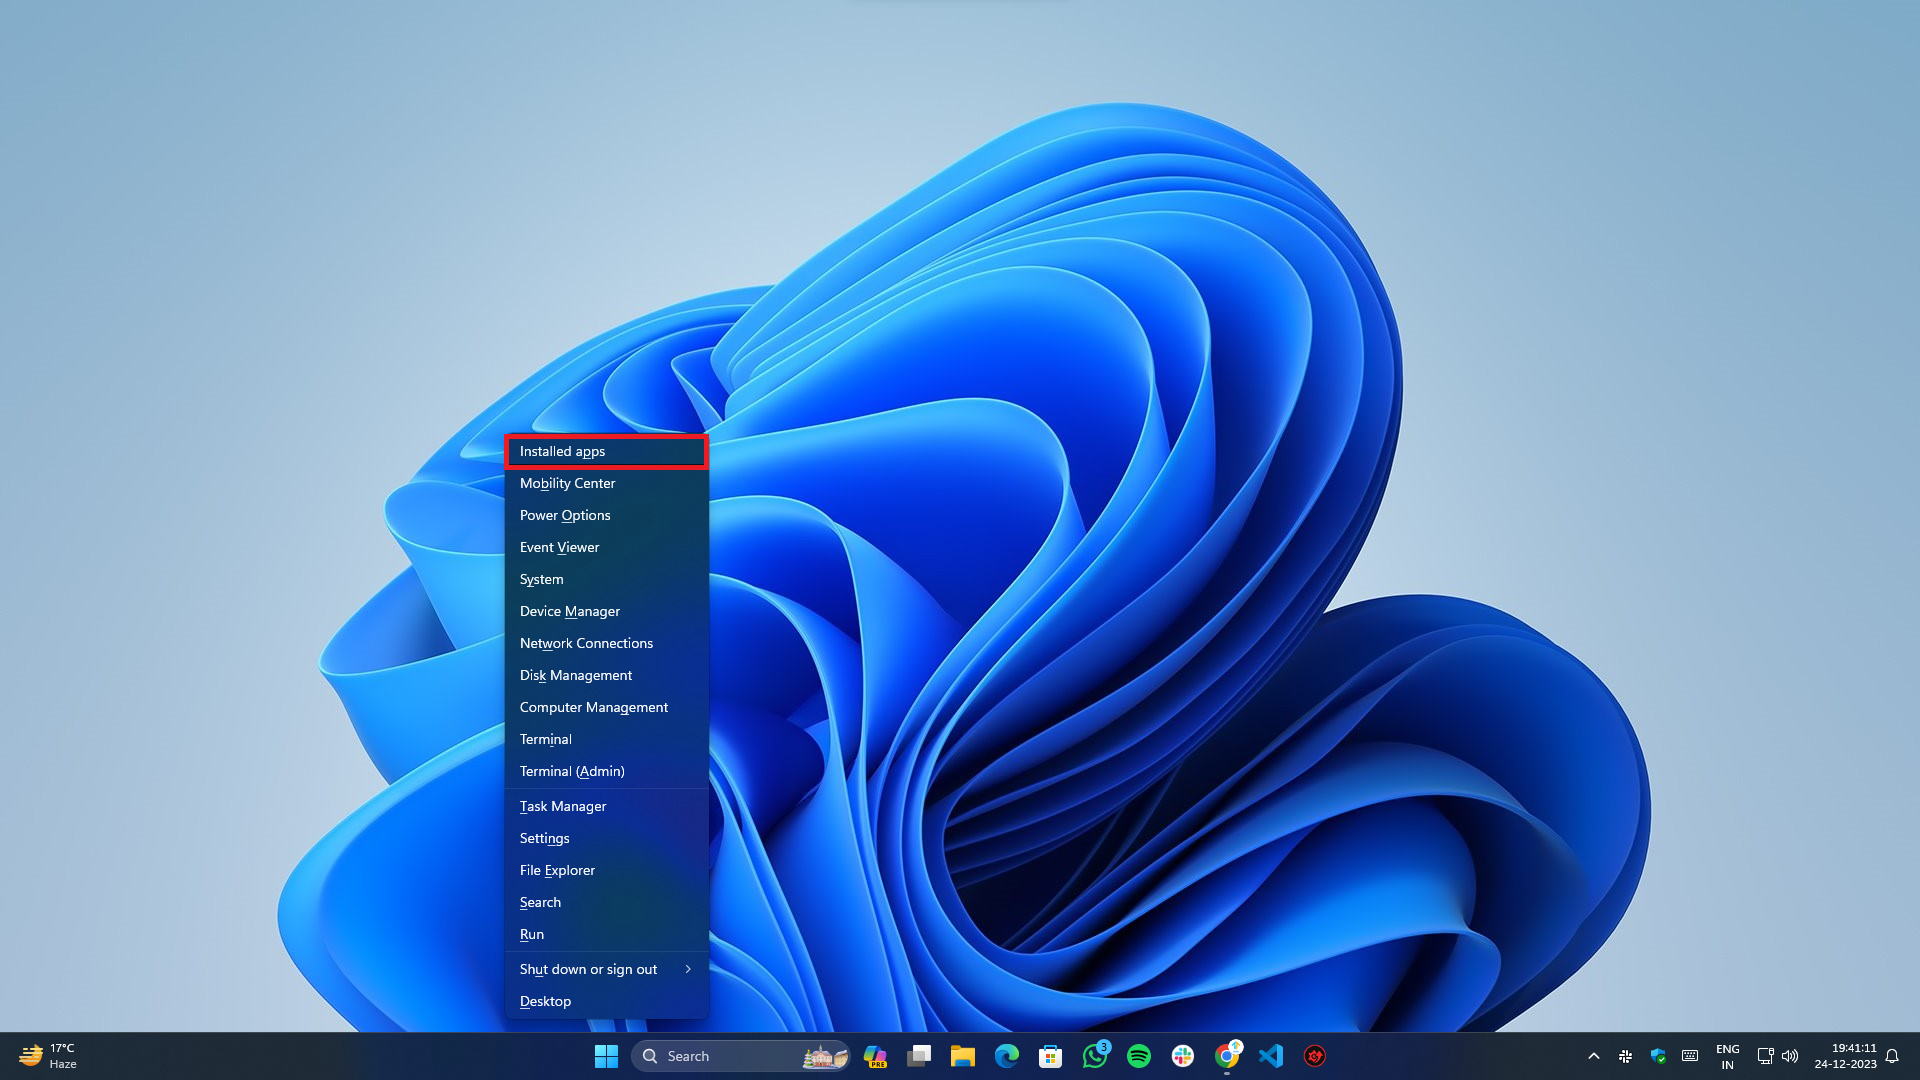This screenshot has width=1920, height=1080.
Task: Launch Spotify from the taskbar
Action: 1139,1056
